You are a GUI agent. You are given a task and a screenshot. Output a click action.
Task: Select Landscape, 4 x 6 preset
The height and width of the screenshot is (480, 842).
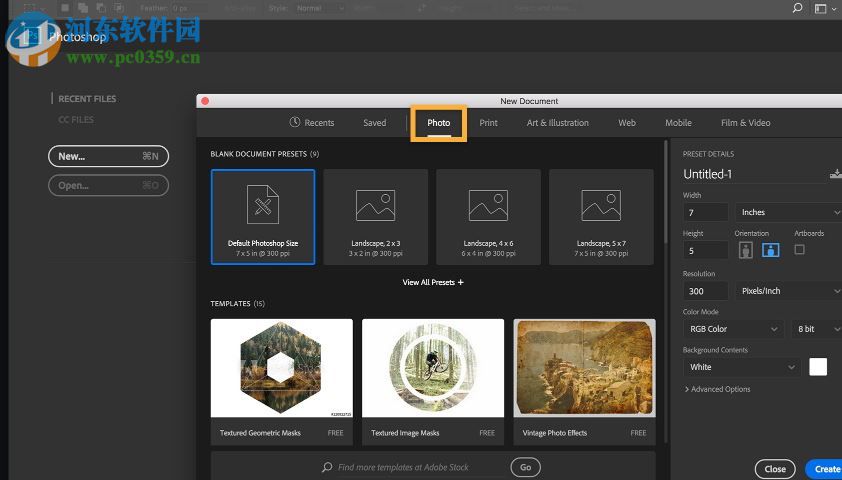point(488,217)
